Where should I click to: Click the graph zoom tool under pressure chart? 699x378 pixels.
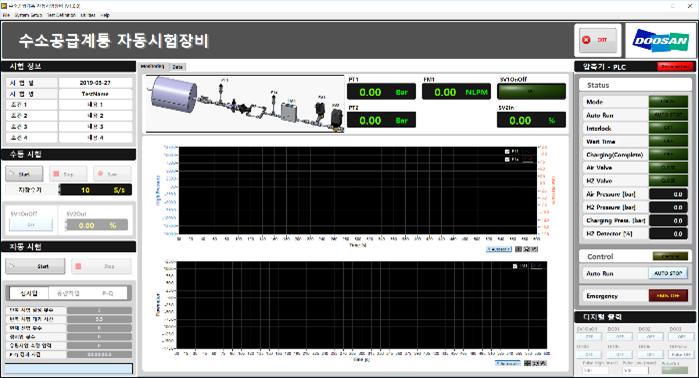[x=526, y=249]
